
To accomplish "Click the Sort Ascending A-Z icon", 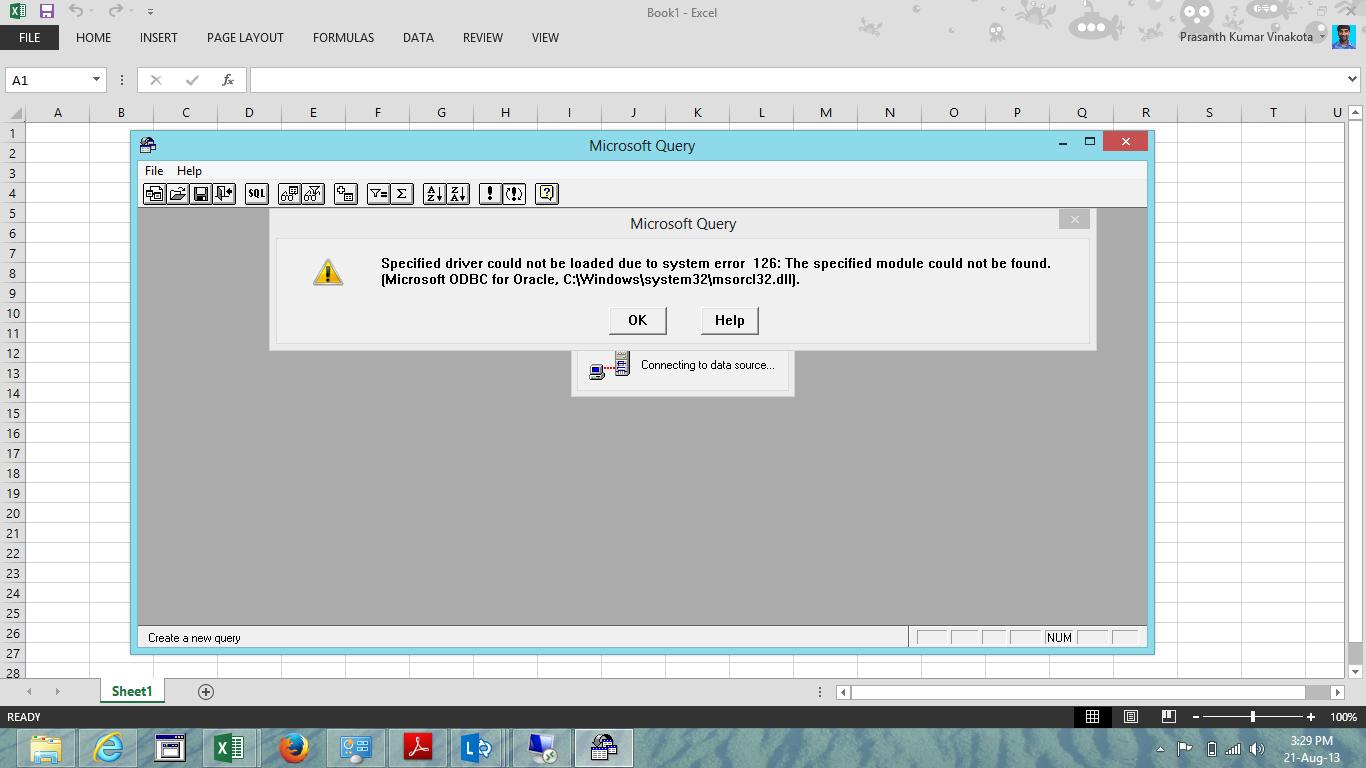I will (x=434, y=194).
